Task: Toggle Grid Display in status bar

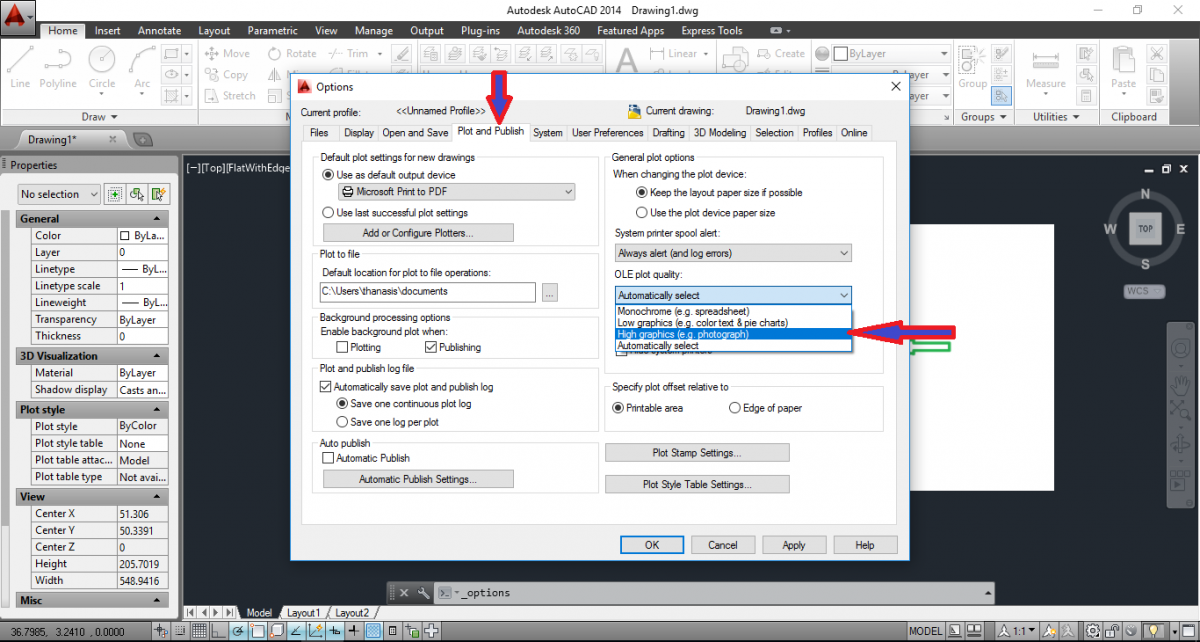Action: pos(201,631)
